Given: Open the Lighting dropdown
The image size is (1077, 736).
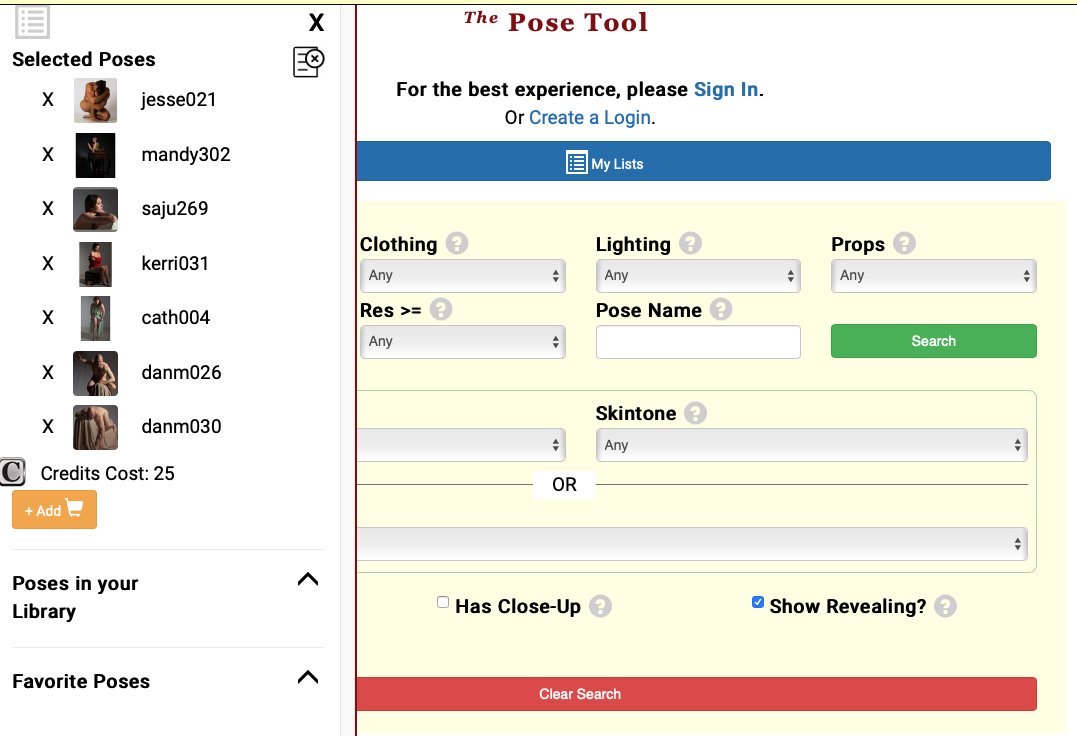Looking at the screenshot, I should pos(698,276).
